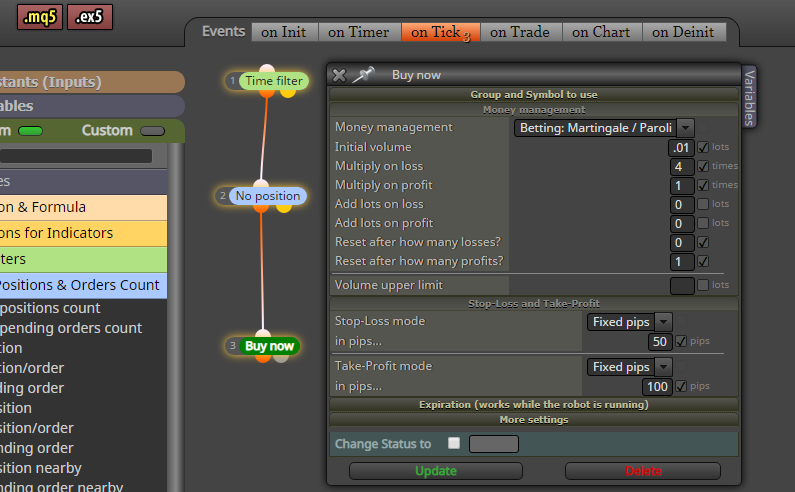The image size is (795, 492).
Task: Toggle Stop-Loss pips checkbox
Action: (681, 341)
